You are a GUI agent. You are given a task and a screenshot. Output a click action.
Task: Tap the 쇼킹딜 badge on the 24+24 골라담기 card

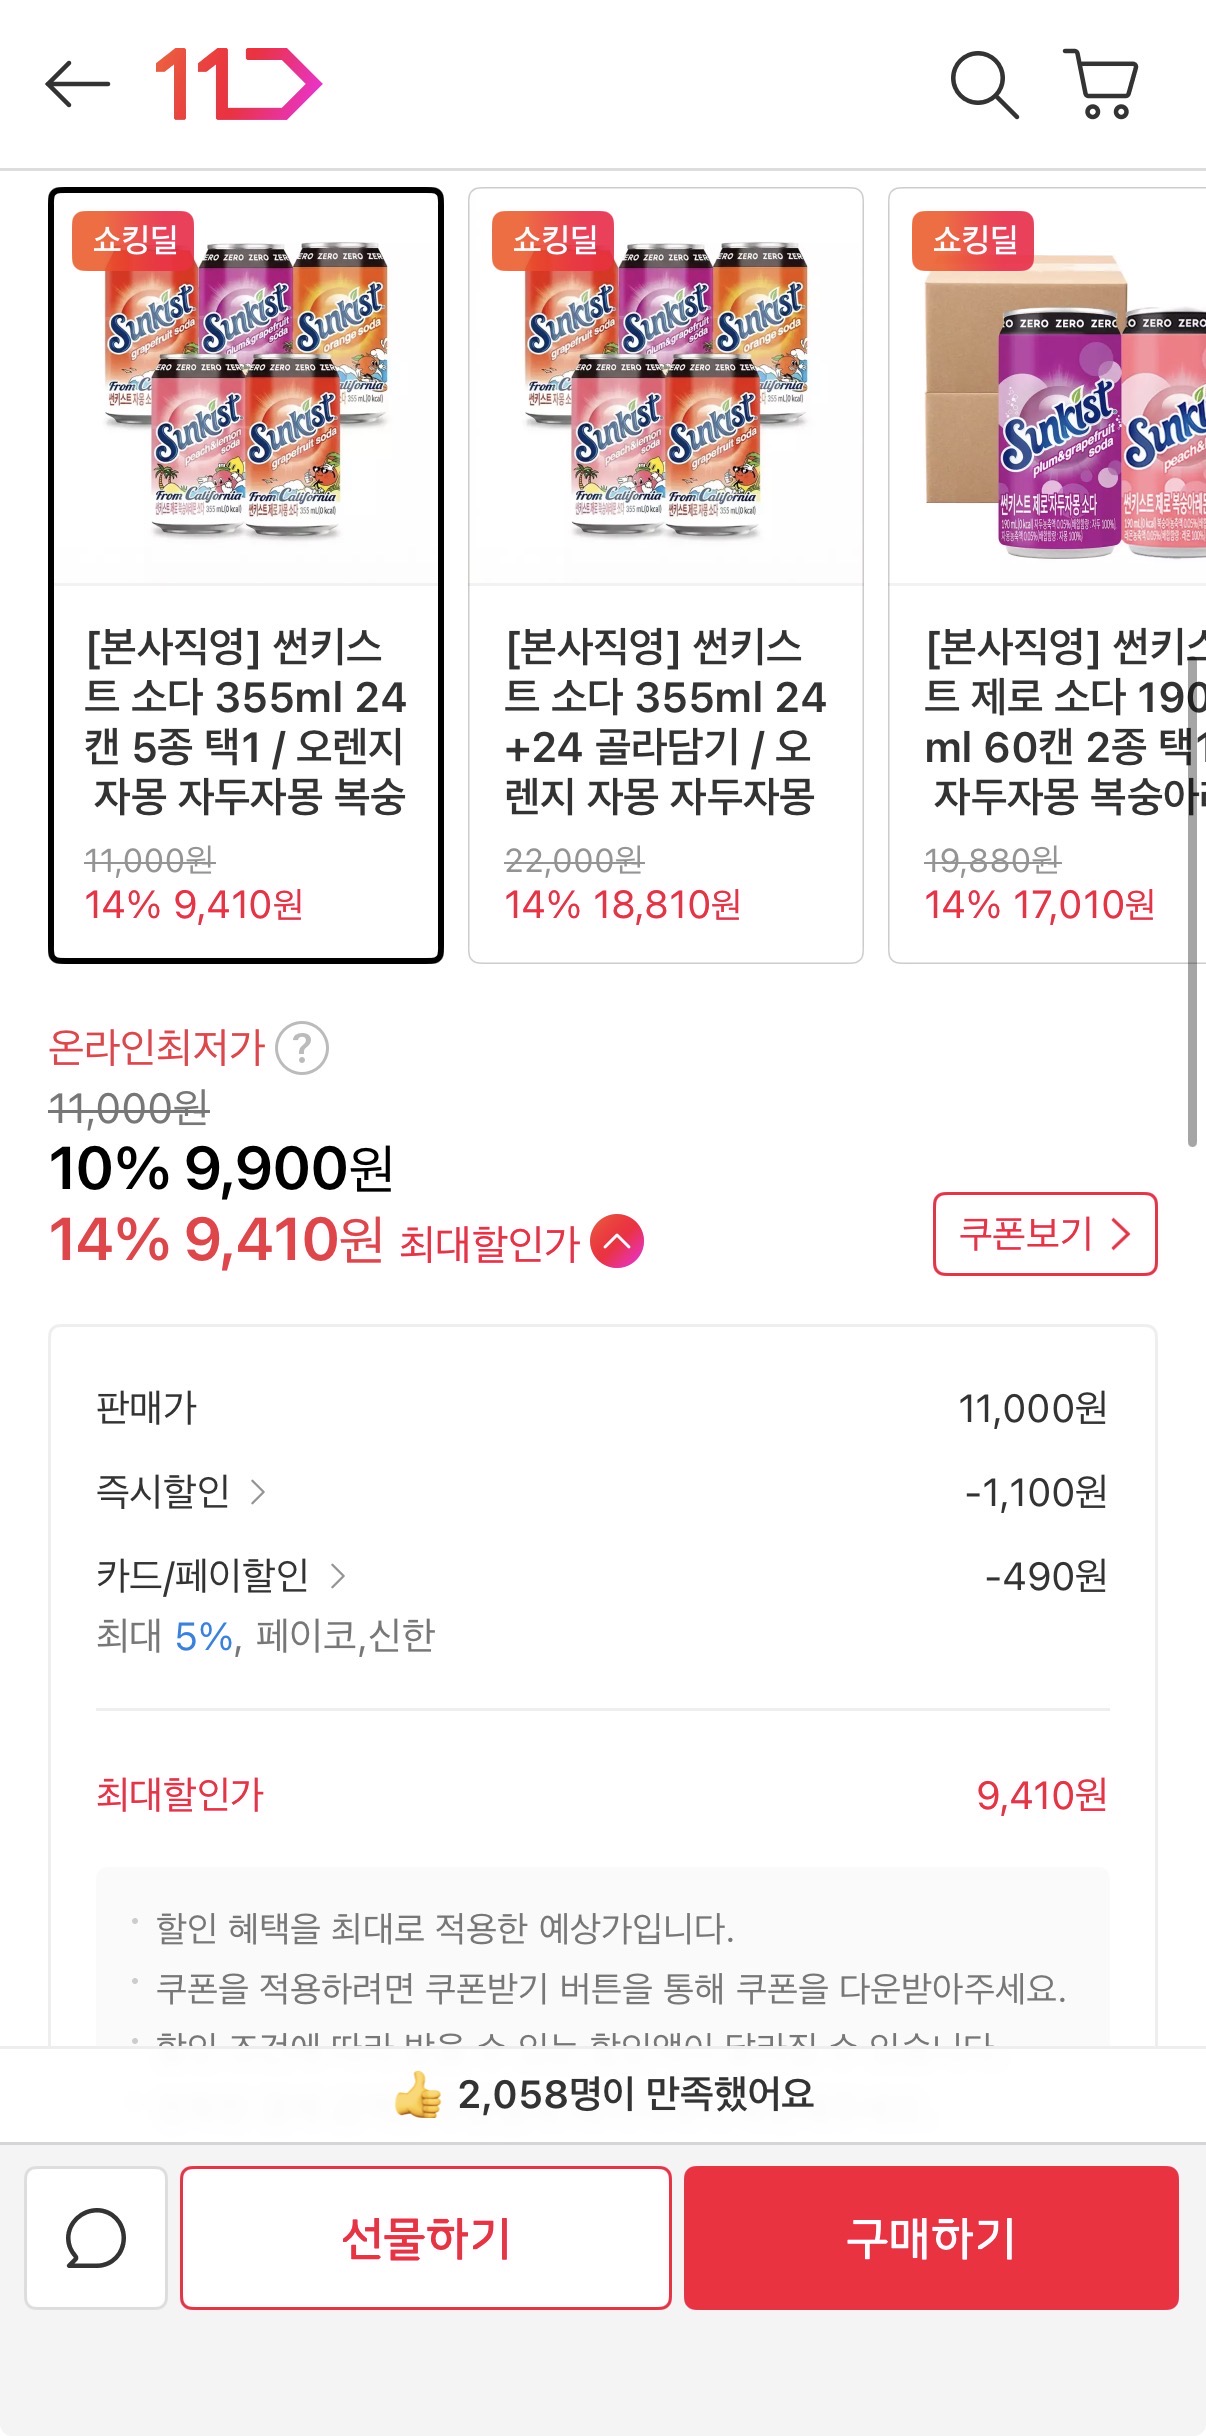[554, 240]
